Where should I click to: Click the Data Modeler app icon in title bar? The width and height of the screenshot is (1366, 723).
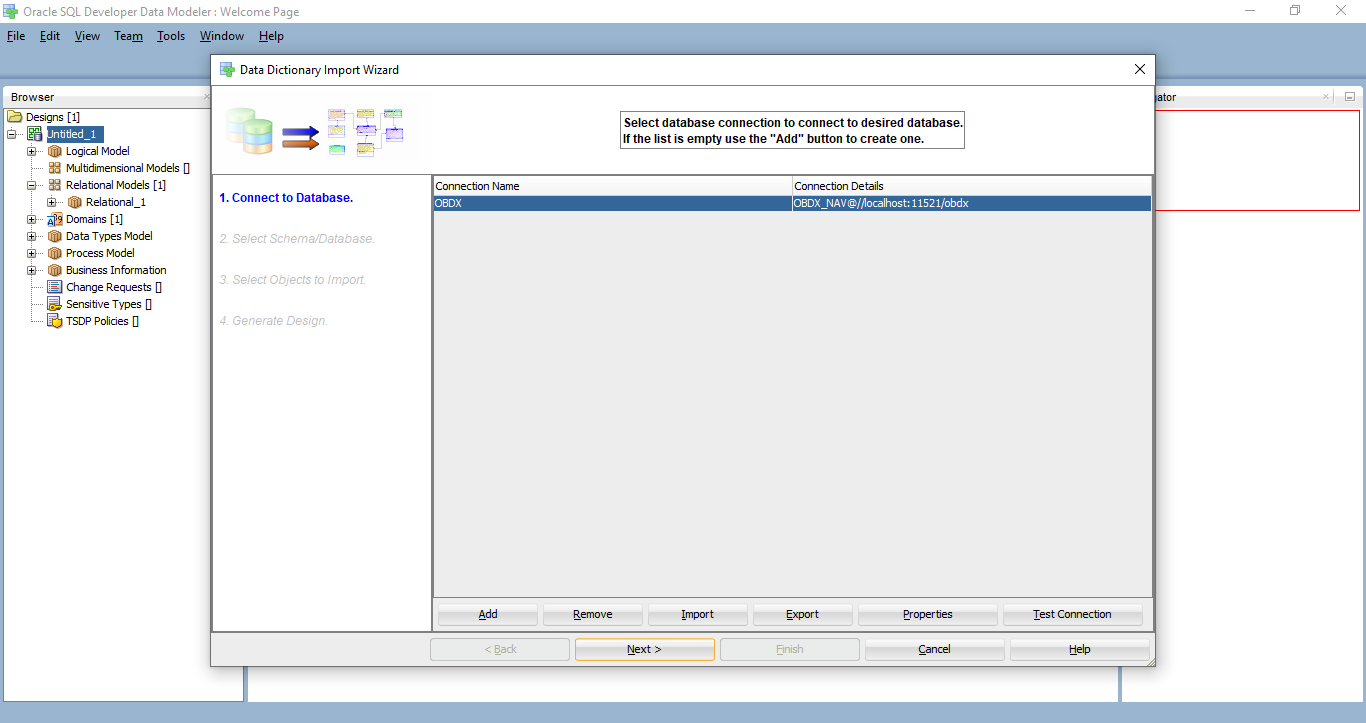[x=11, y=12]
